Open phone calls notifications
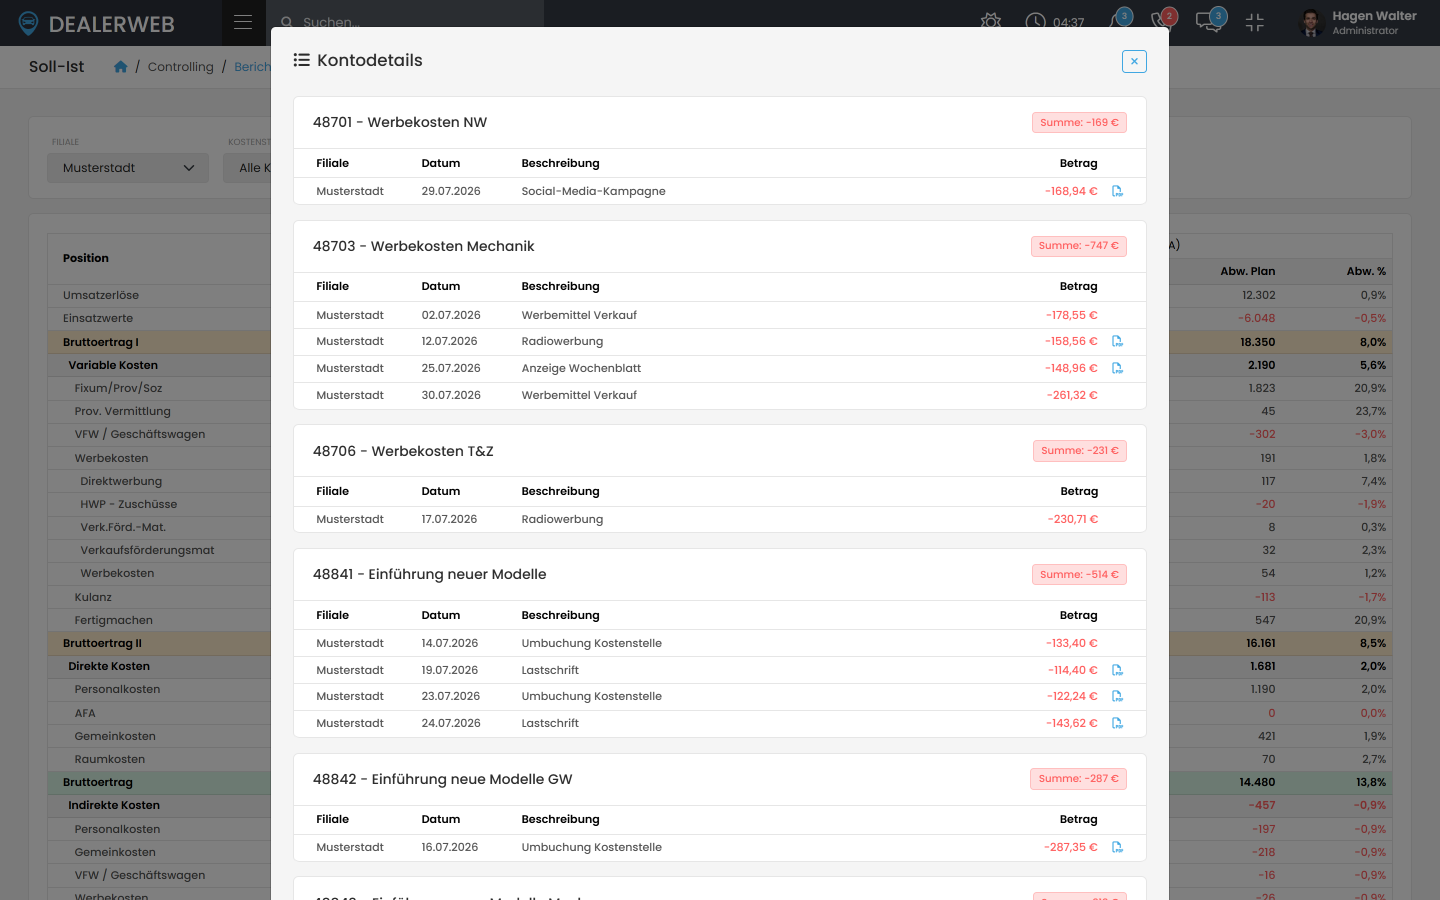The height and width of the screenshot is (900, 1440). pyautogui.click(x=1162, y=21)
